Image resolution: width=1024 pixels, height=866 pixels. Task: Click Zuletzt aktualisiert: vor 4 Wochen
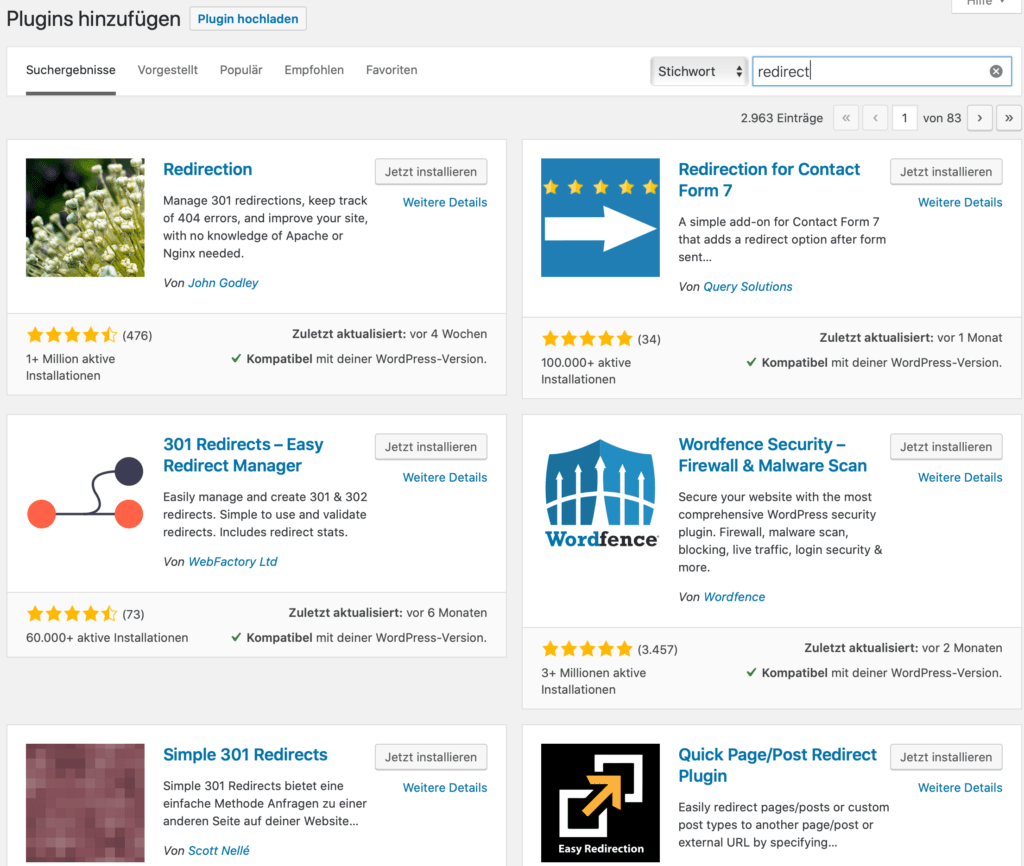pyautogui.click(x=389, y=334)
